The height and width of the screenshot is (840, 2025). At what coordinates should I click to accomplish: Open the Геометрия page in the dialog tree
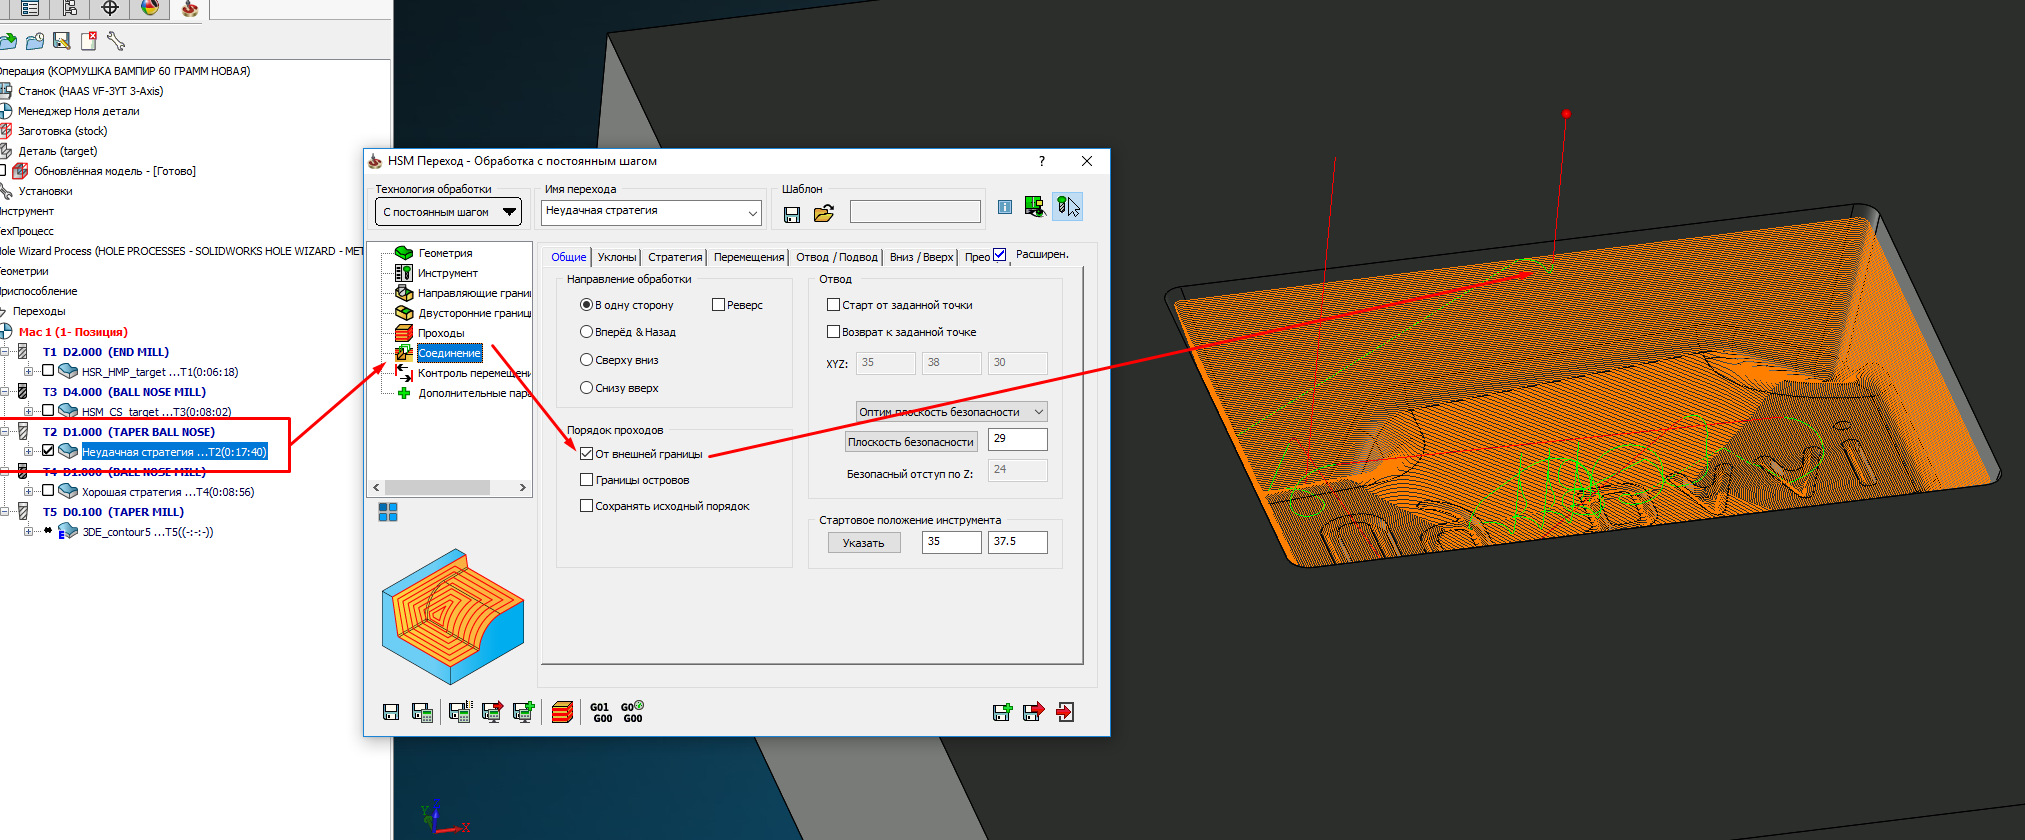pyautogui.click(x=445, y=253)
